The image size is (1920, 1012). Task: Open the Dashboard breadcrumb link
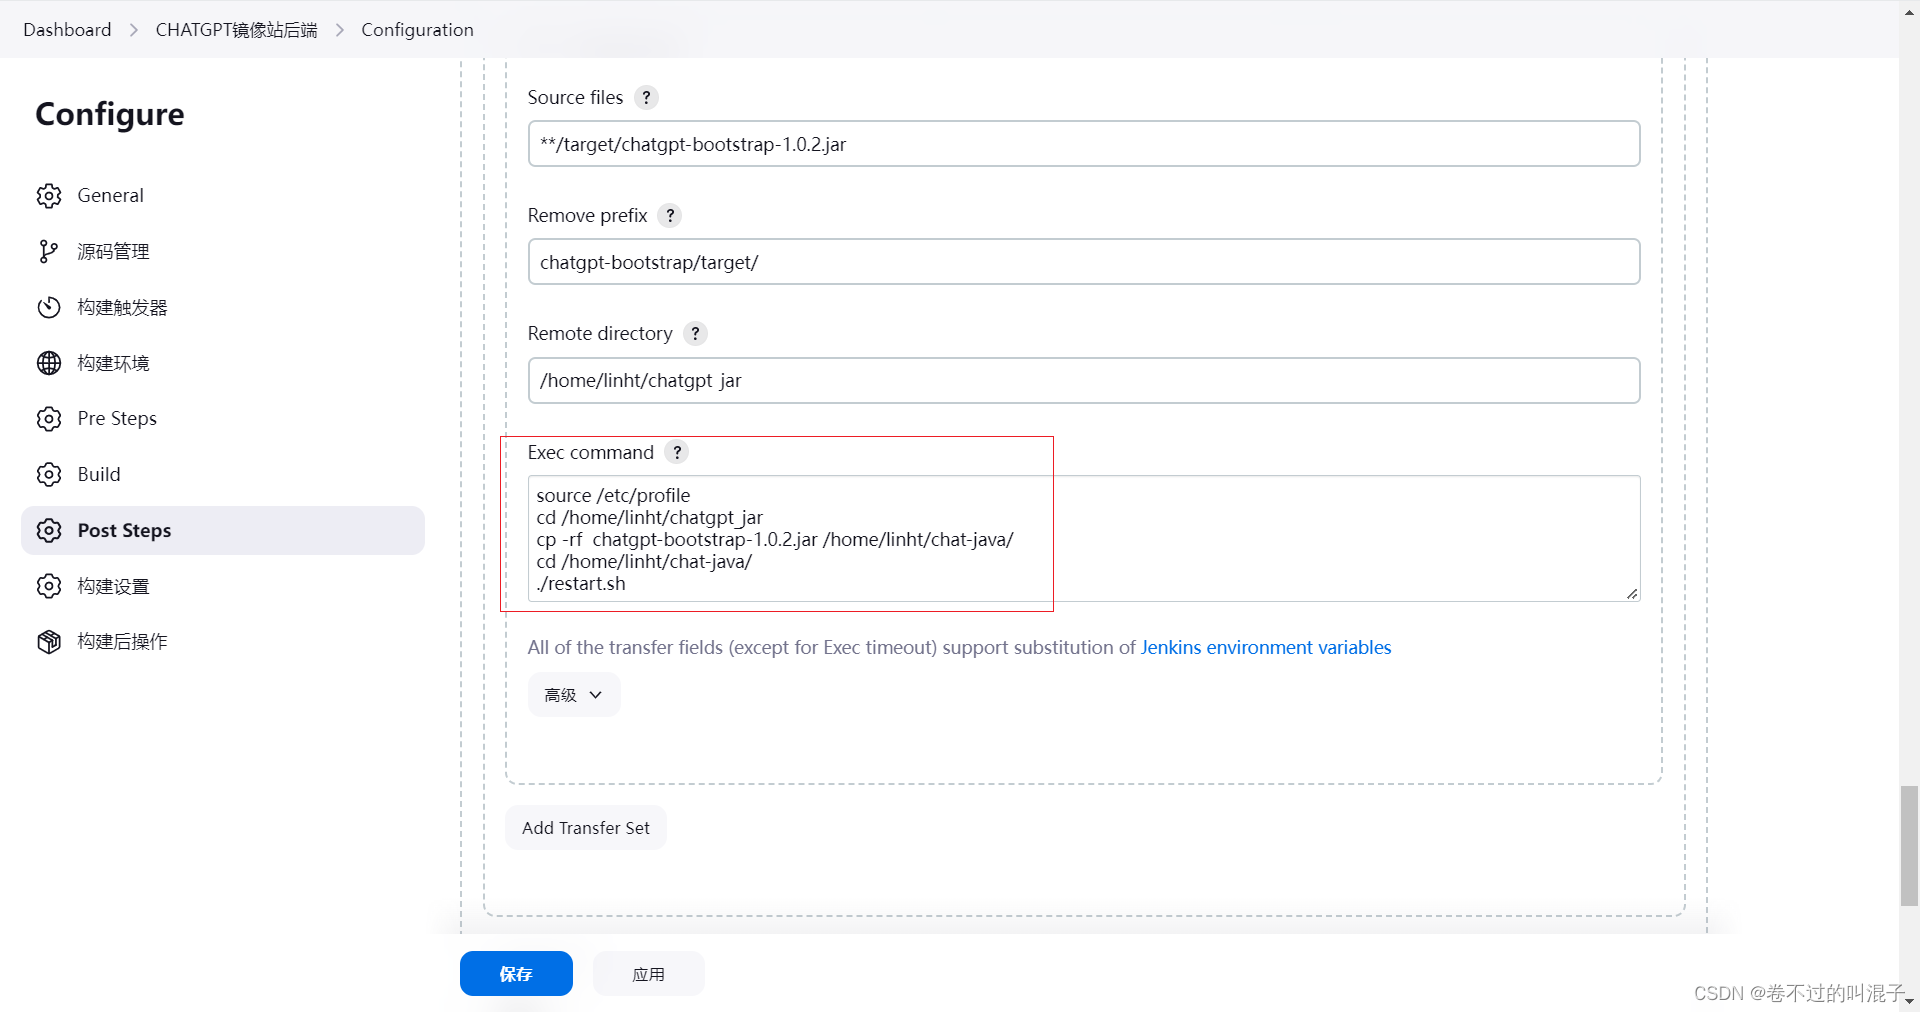click(67, 30)
